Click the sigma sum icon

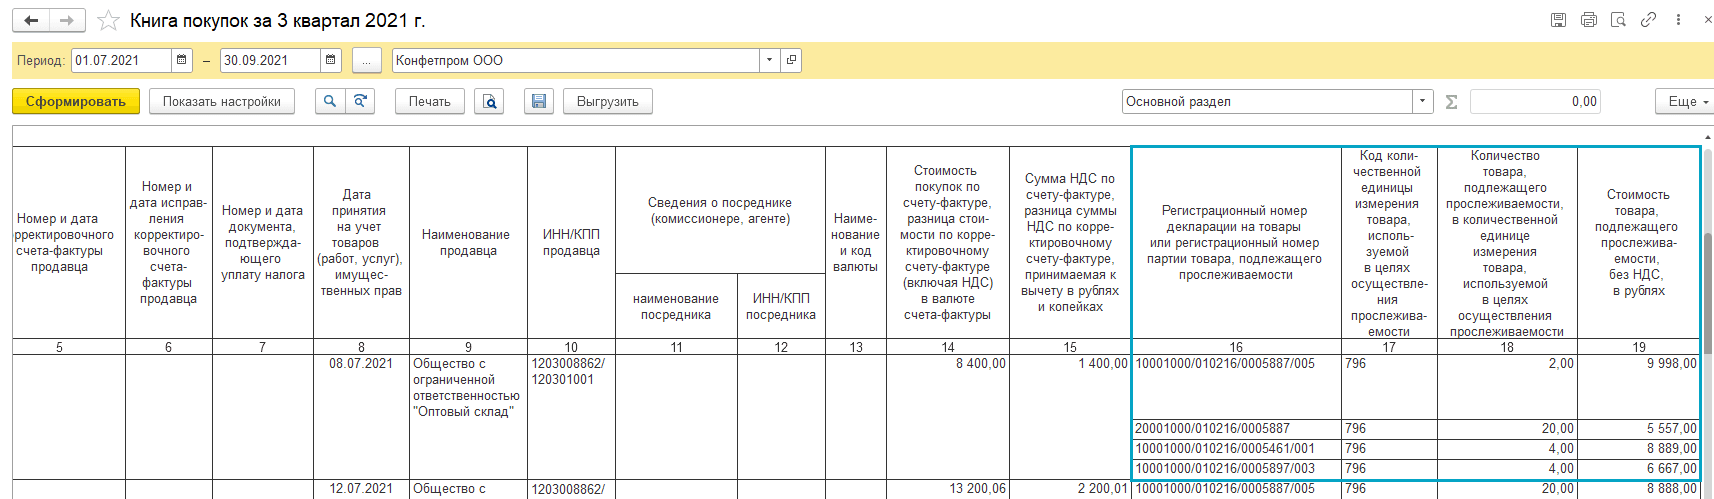click(x=1451, y=101)
